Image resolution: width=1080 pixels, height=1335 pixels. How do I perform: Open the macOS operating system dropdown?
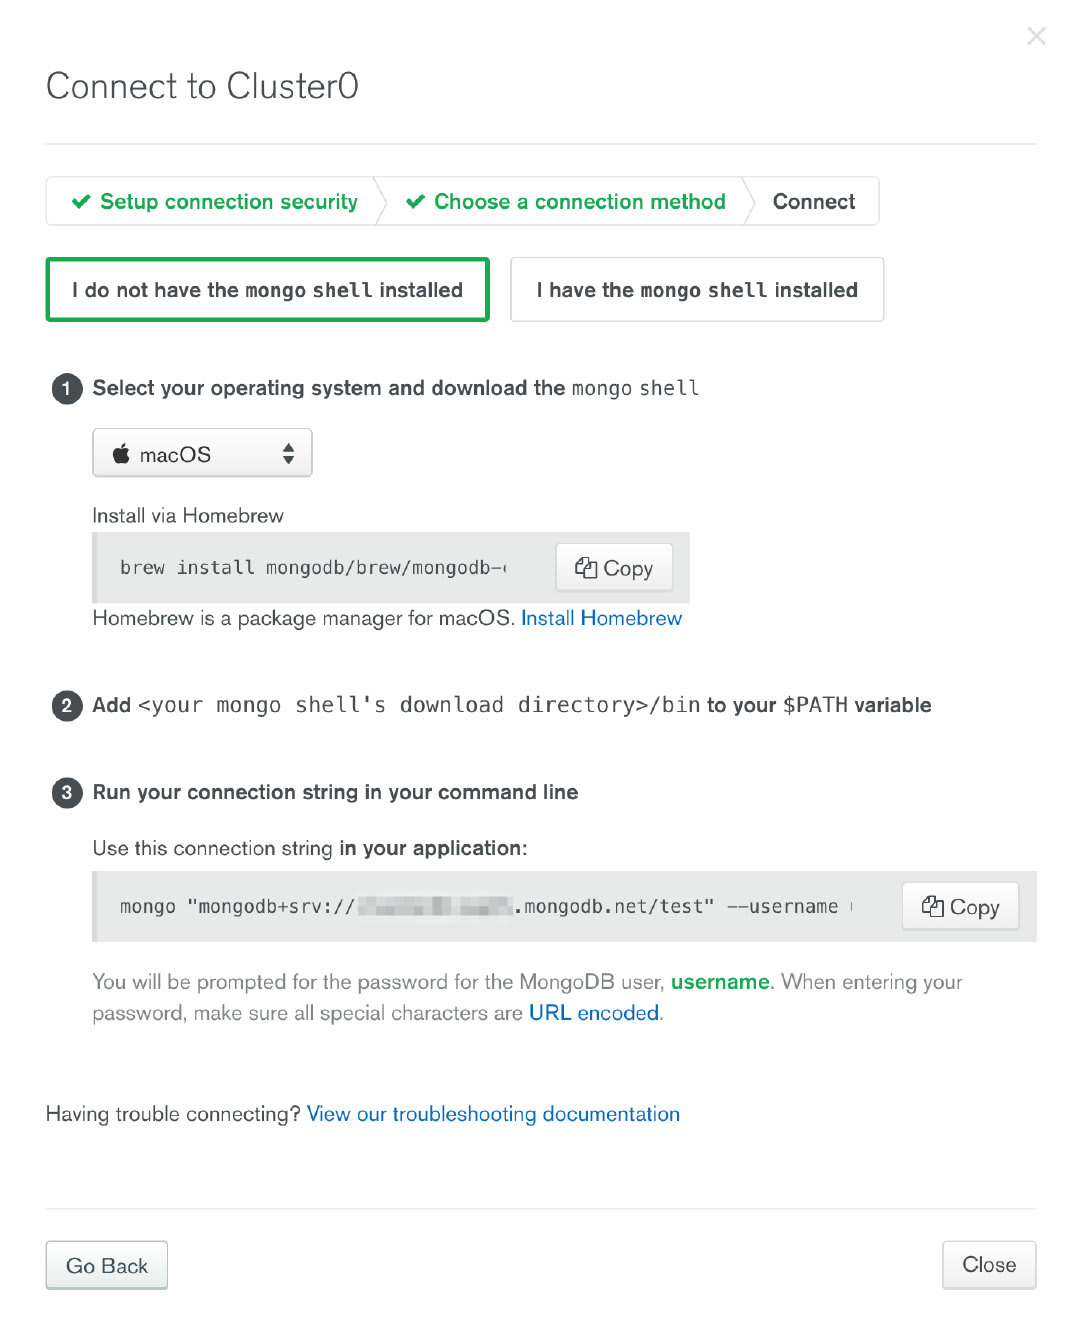click(202, 453)
